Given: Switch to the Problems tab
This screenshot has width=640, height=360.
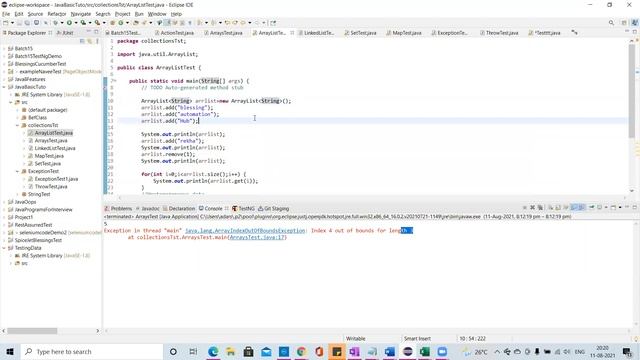Looking at the screenshot, I should [x=118, y=209].
